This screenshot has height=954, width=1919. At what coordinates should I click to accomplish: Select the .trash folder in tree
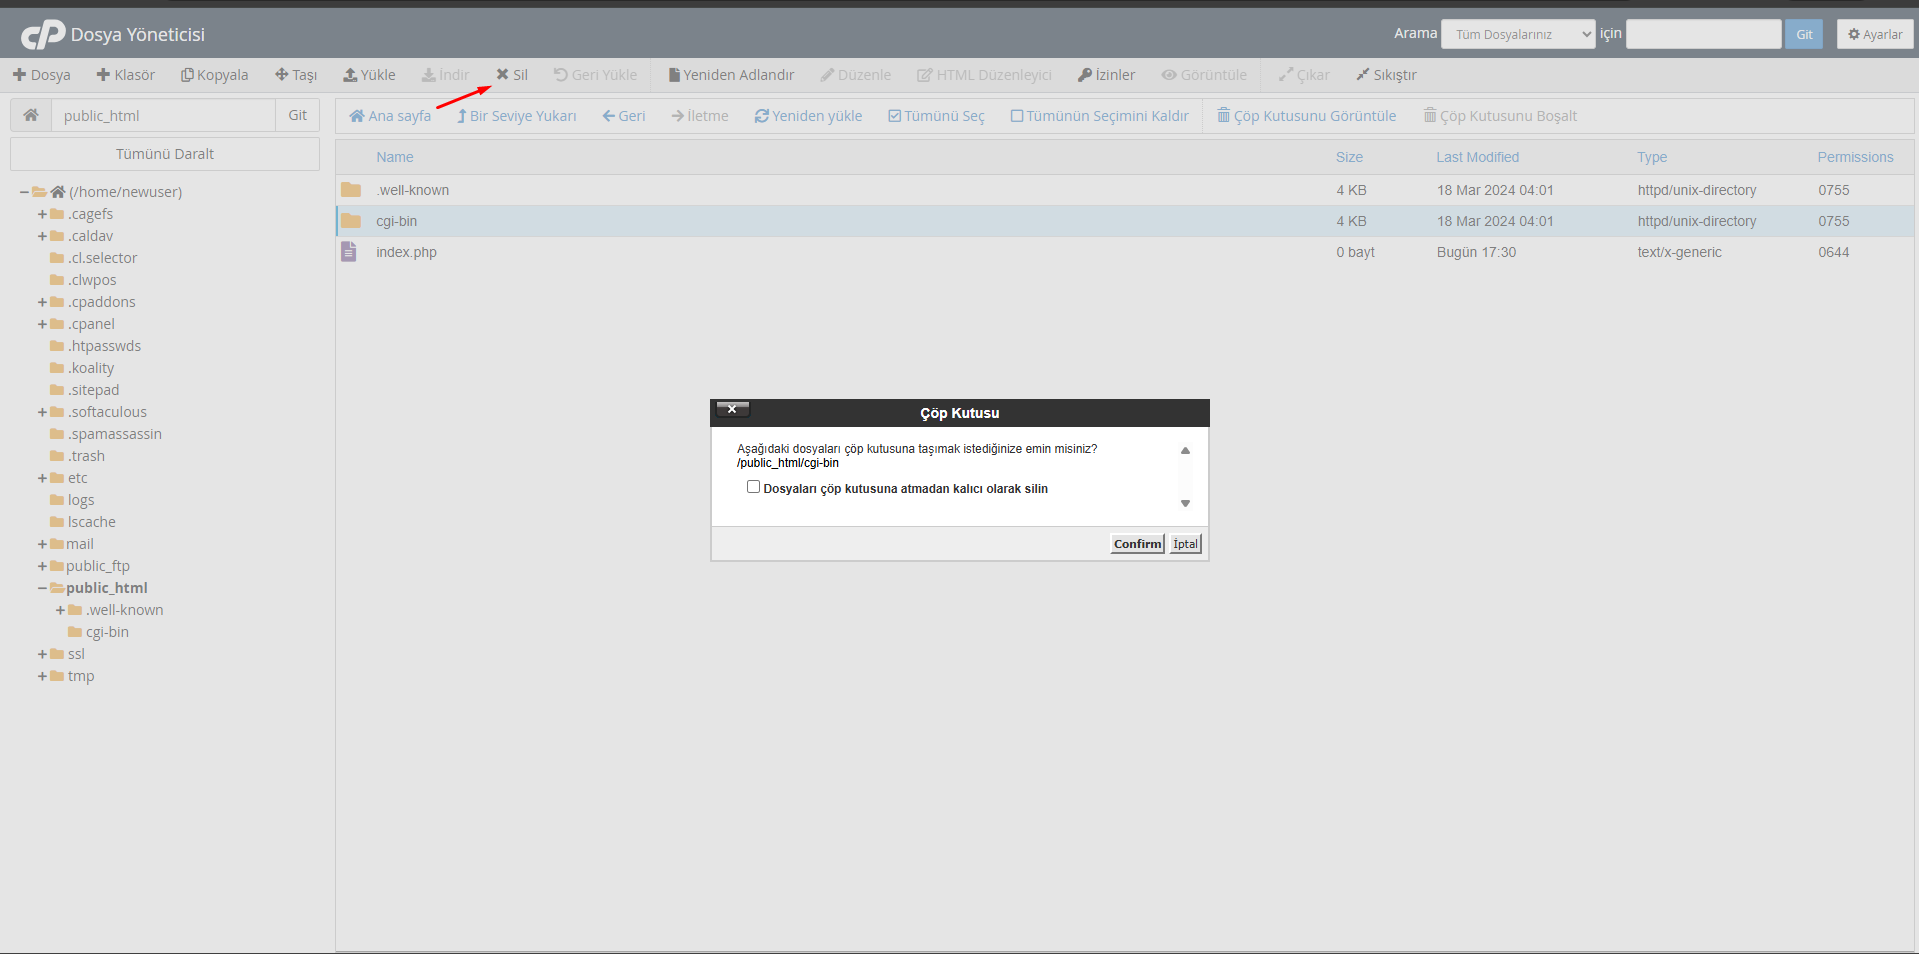pyautogui.click(x=86, y=456)
